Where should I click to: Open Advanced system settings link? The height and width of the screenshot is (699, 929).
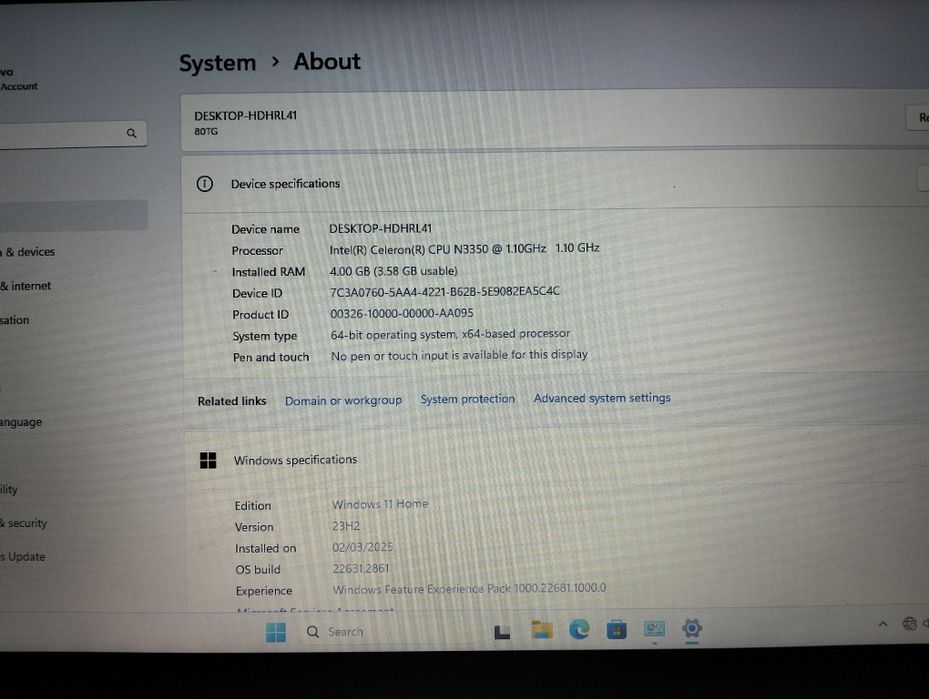coord(602,398)
